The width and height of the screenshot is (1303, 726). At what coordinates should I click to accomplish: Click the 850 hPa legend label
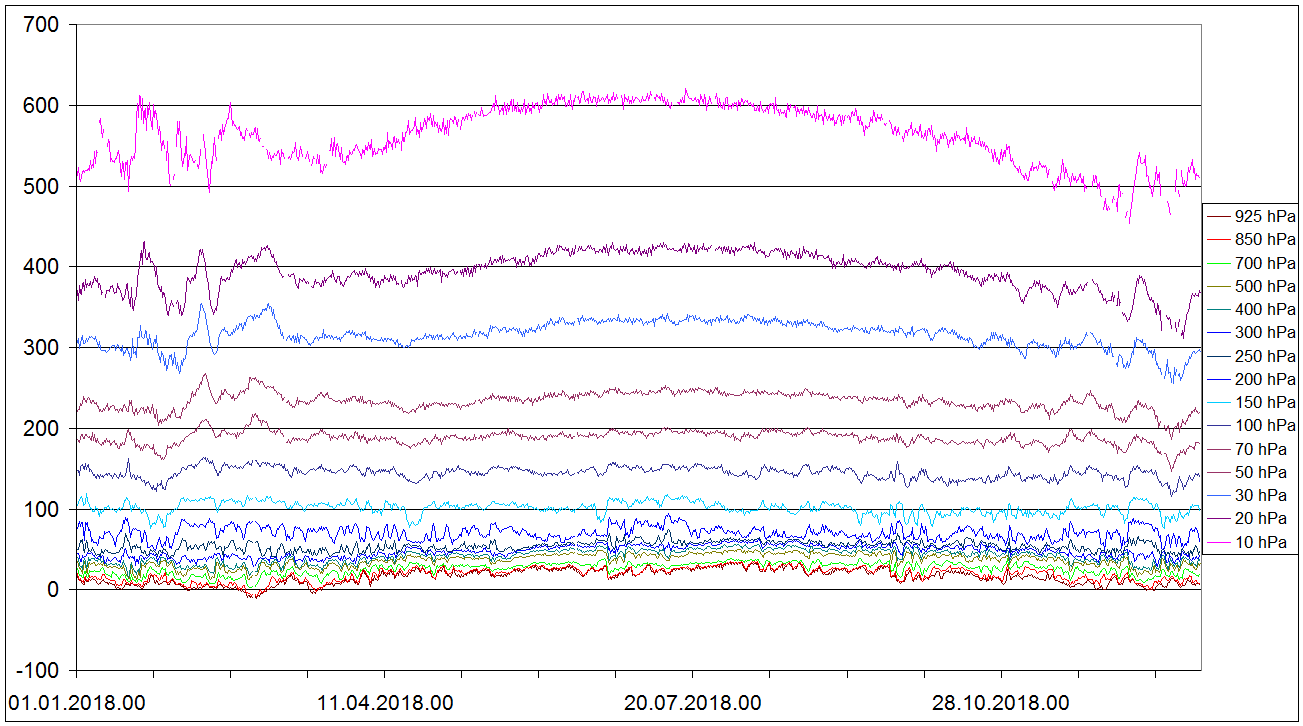(1265, 239)
